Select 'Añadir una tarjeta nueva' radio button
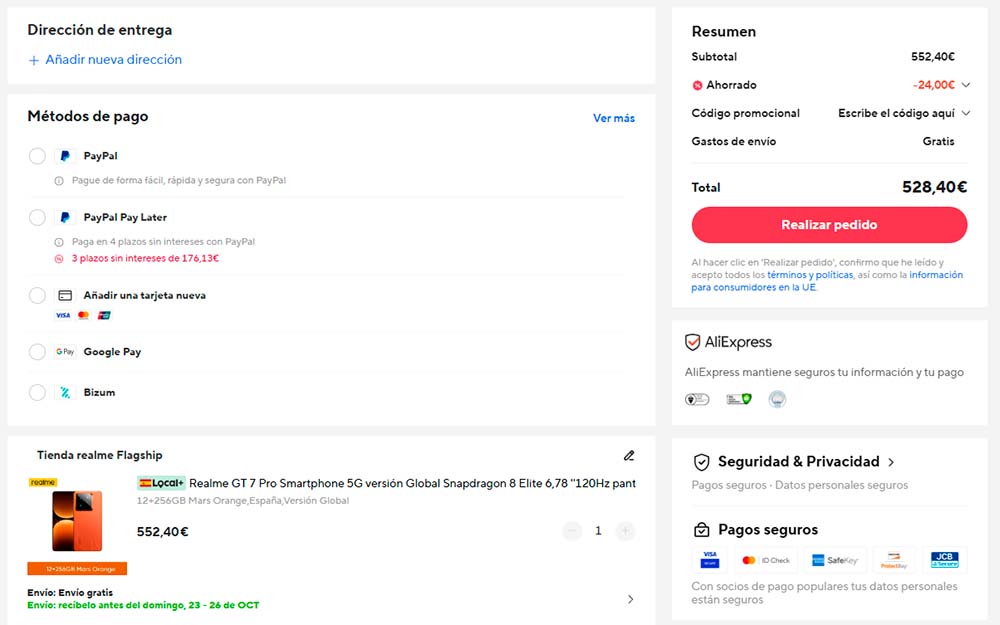 point(36,295)
